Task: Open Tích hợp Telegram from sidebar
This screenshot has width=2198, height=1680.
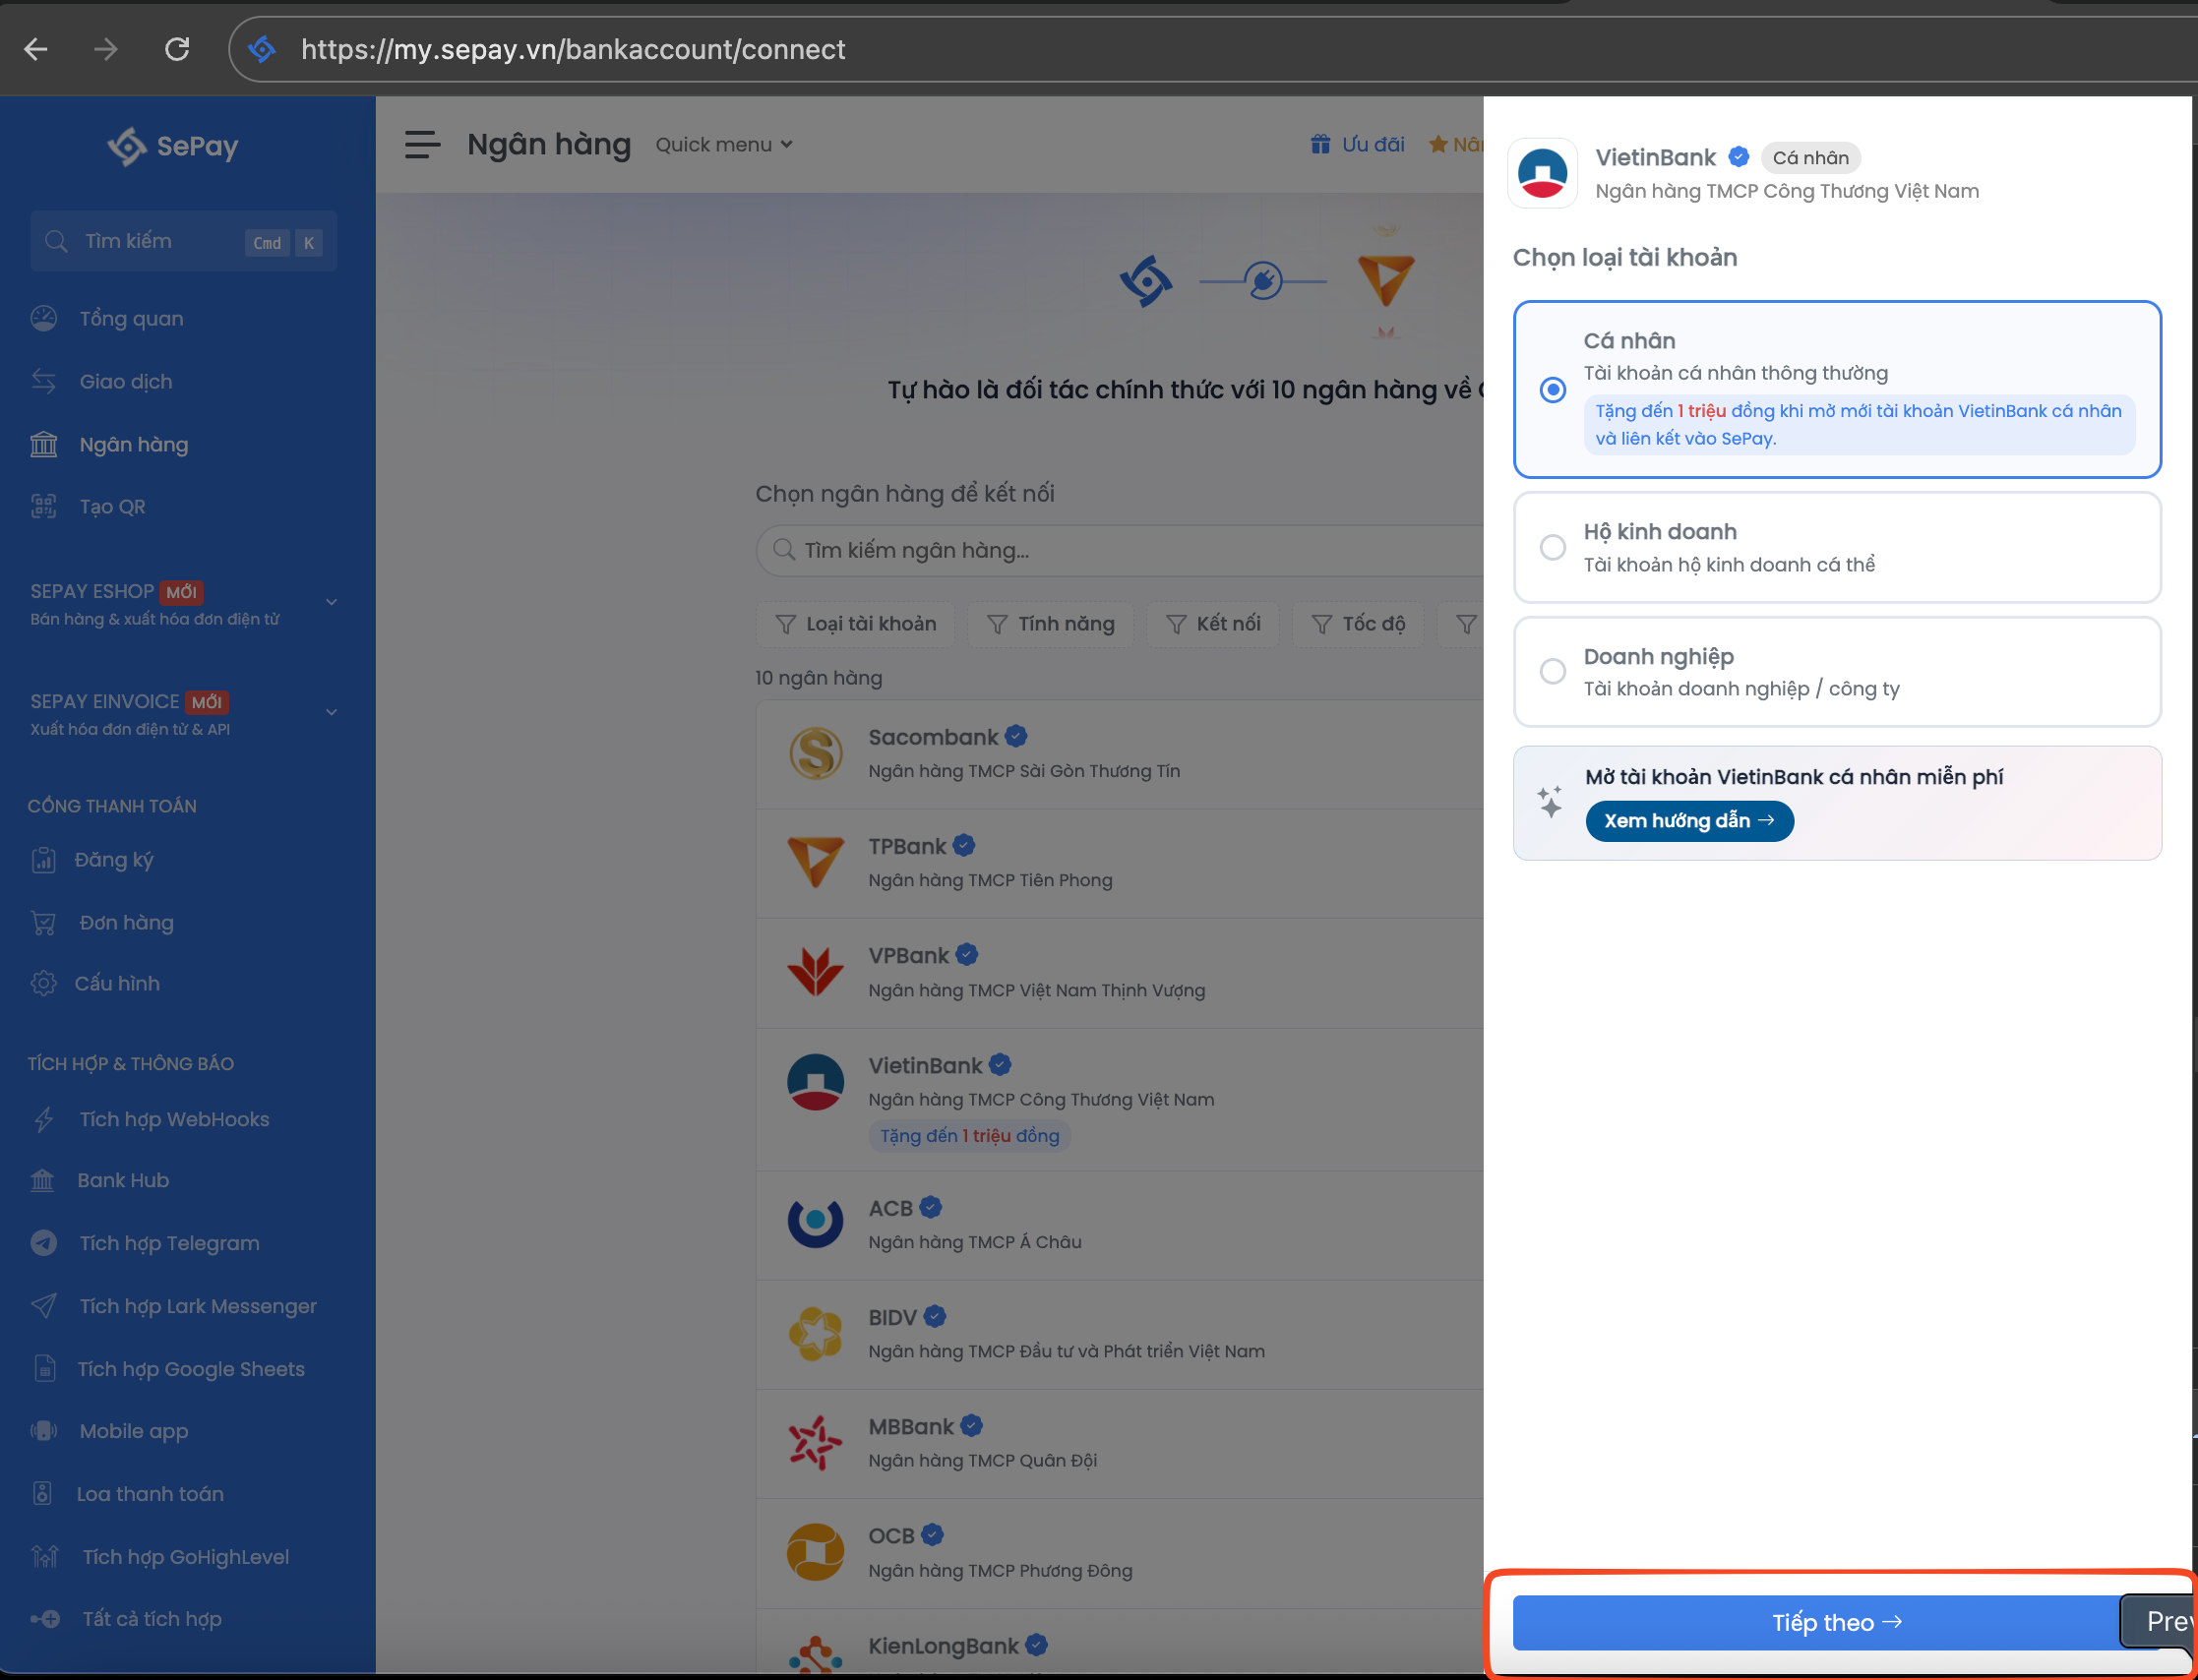Action: click(x=169, y=1243)
